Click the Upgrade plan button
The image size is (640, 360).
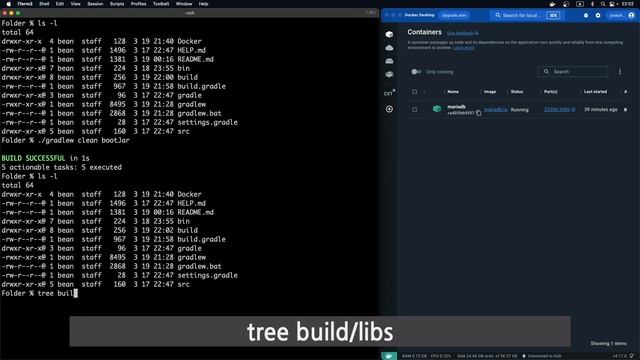(x=454, y=16)
